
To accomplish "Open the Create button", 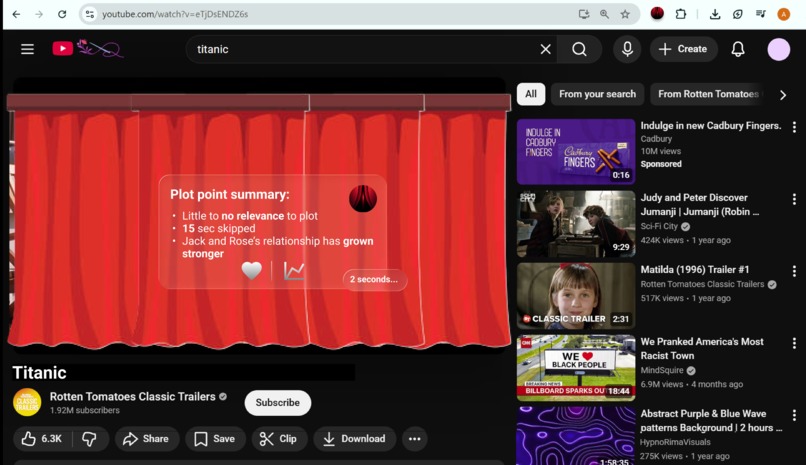I will (684, 49).
